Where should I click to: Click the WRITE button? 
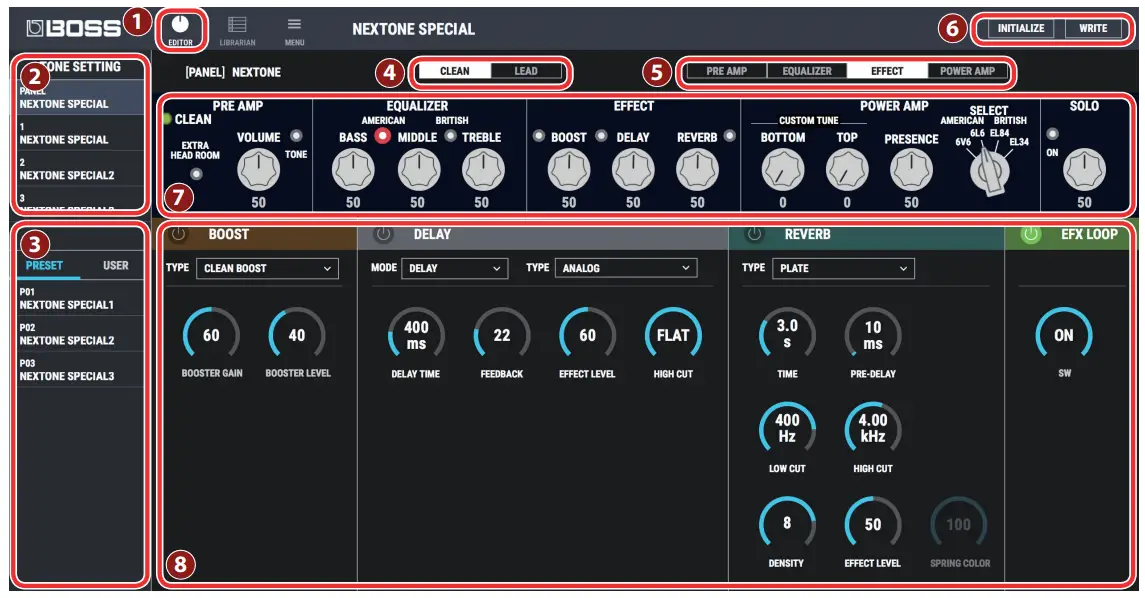pyautogui.click(x=1096, y=28)
